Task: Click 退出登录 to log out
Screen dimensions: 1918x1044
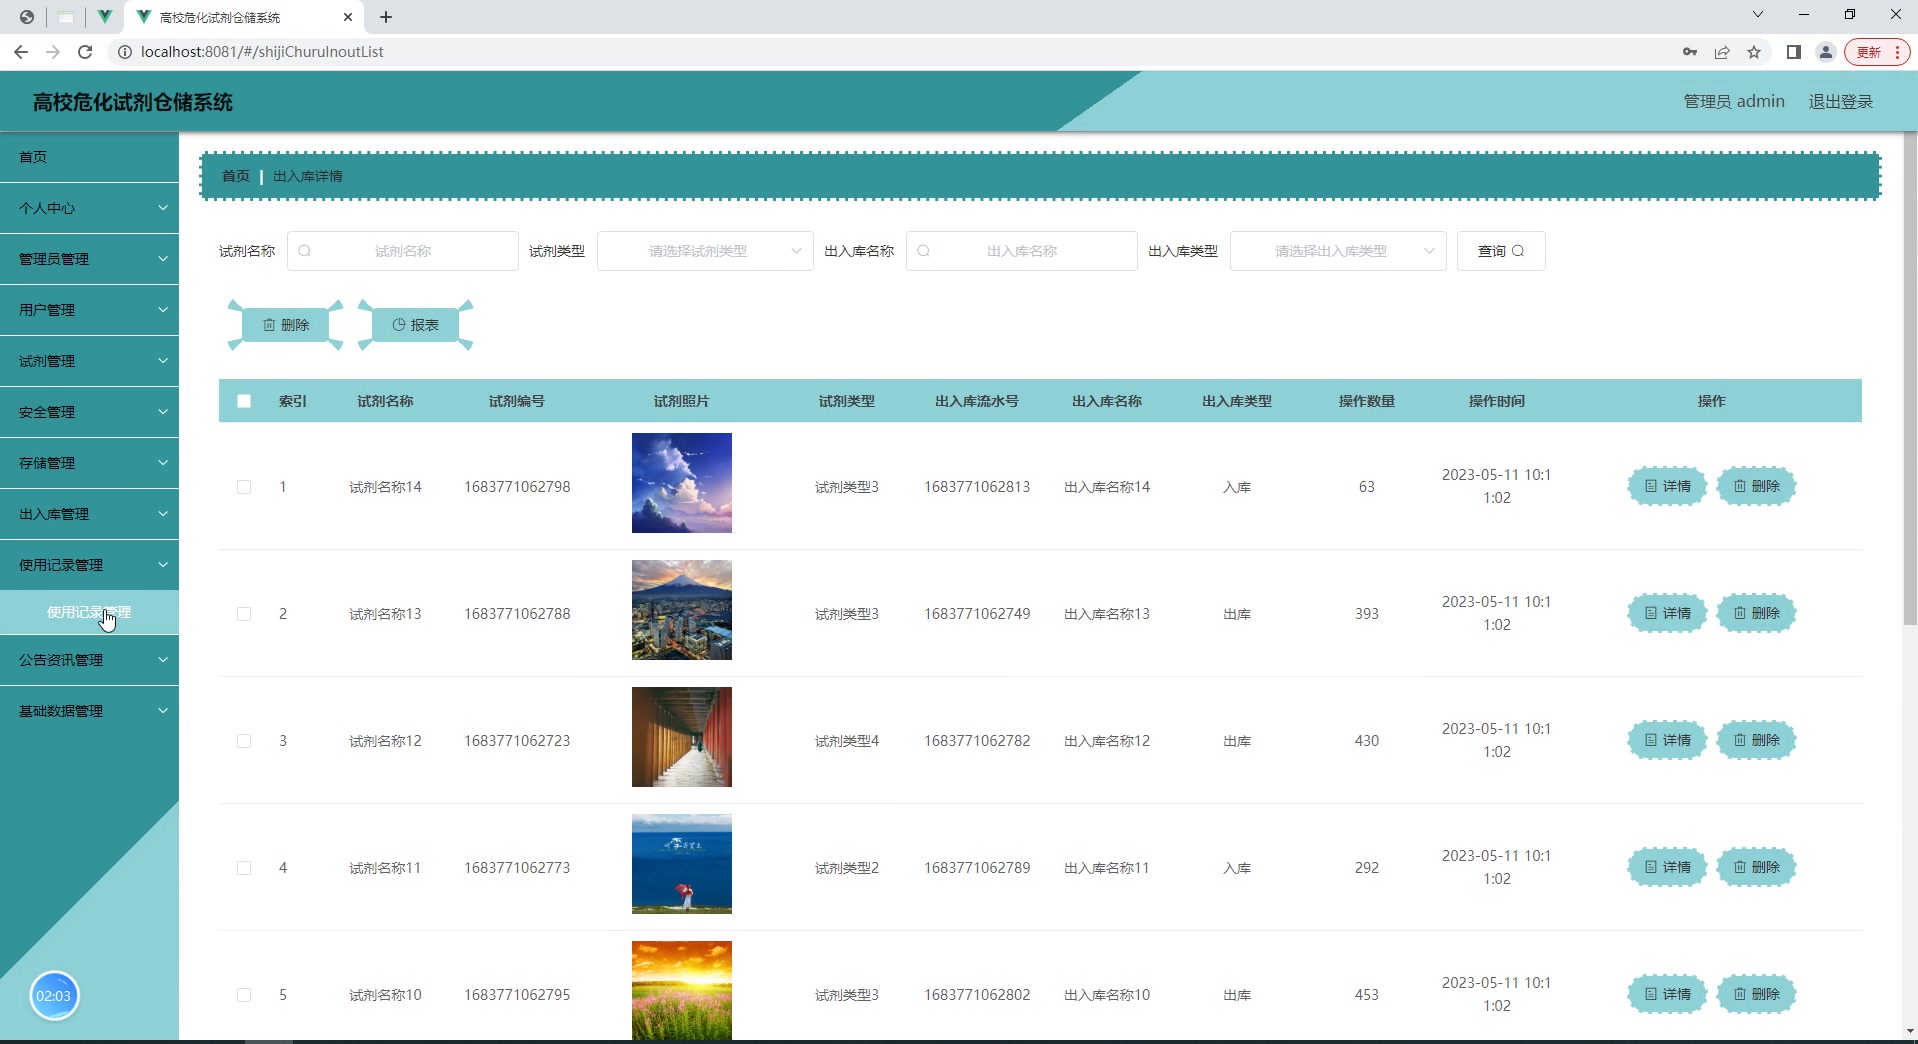Action: pyautogui.click(x=1840, y=101)
